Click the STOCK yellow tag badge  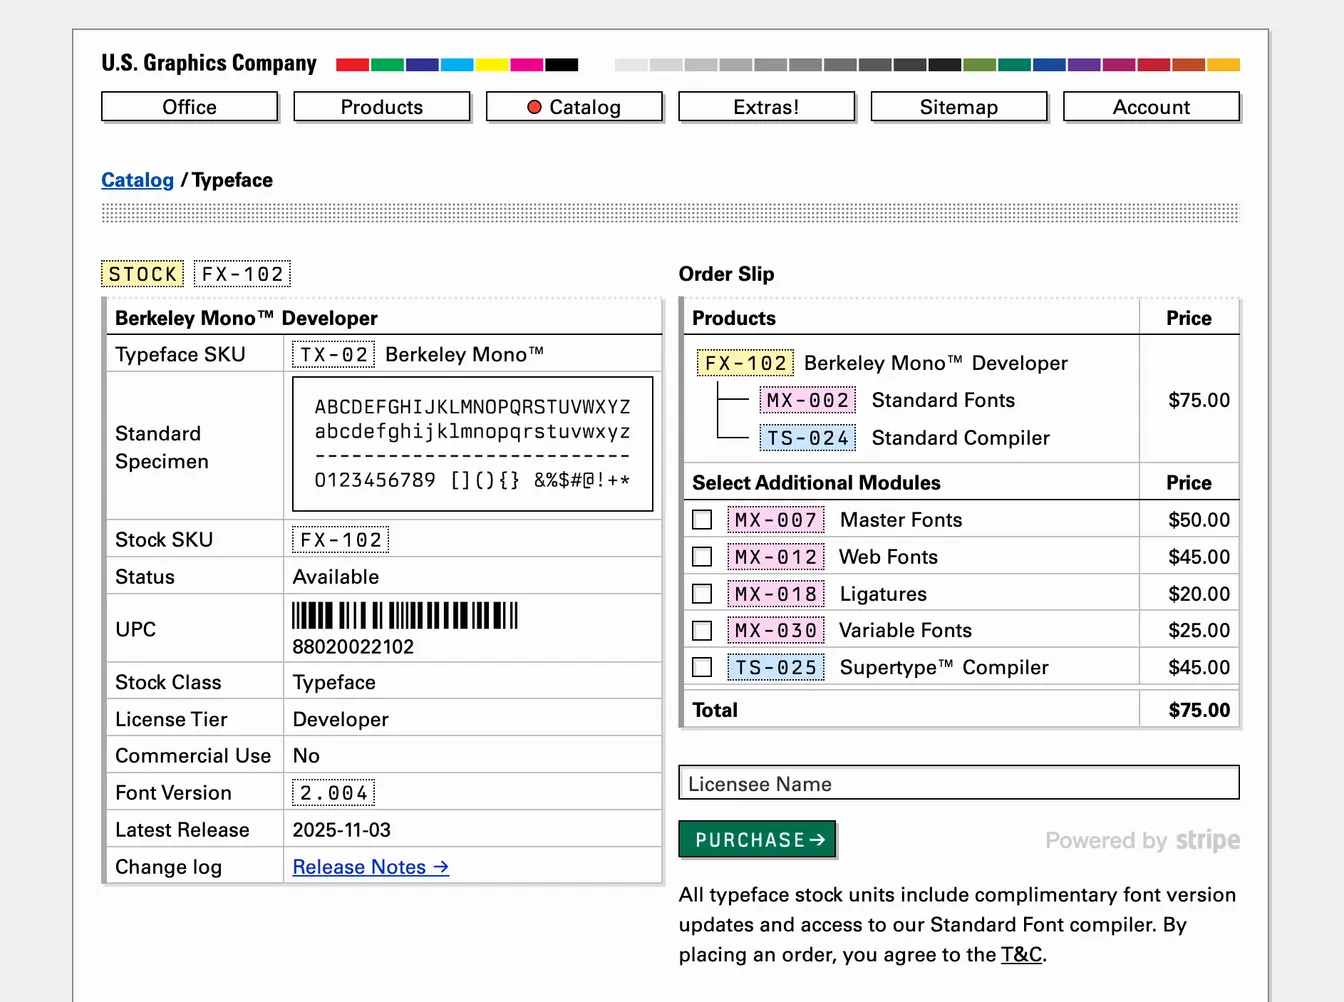coord(143,274)
